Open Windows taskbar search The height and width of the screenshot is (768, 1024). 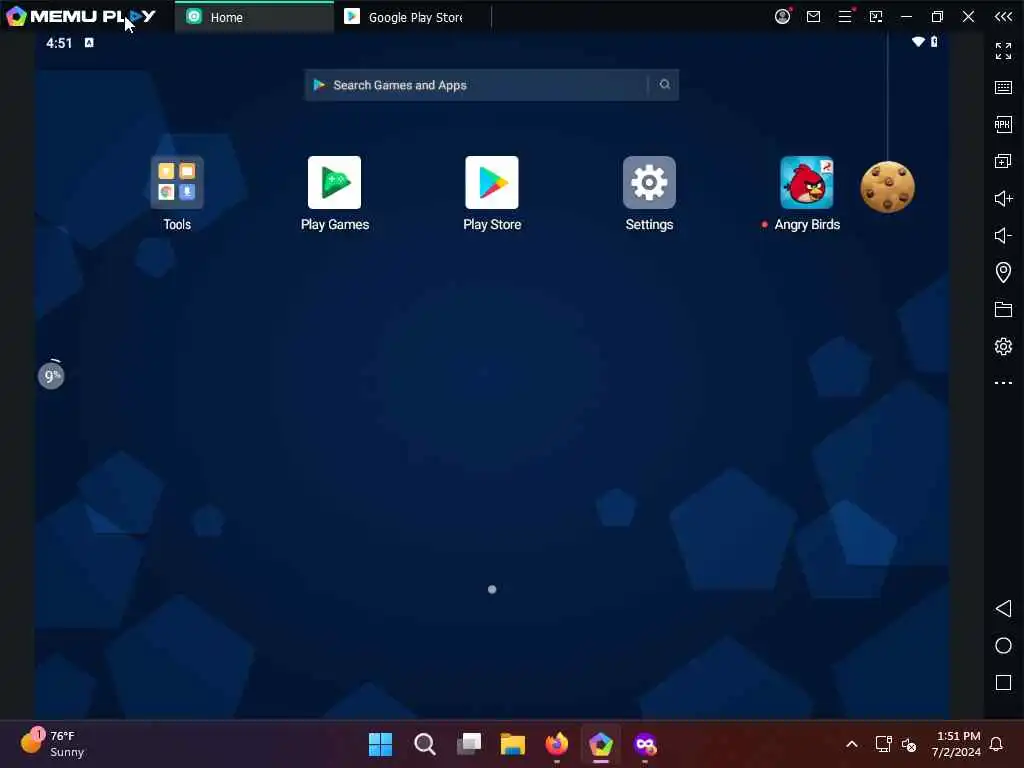click(x=424, y=744)
